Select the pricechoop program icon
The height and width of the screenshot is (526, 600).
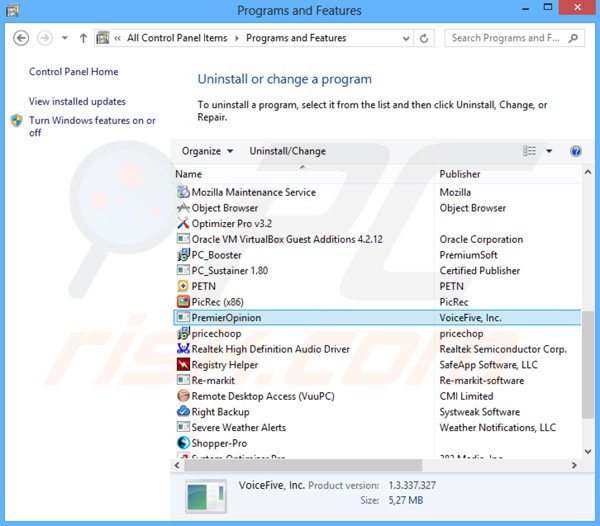point(183,333)
